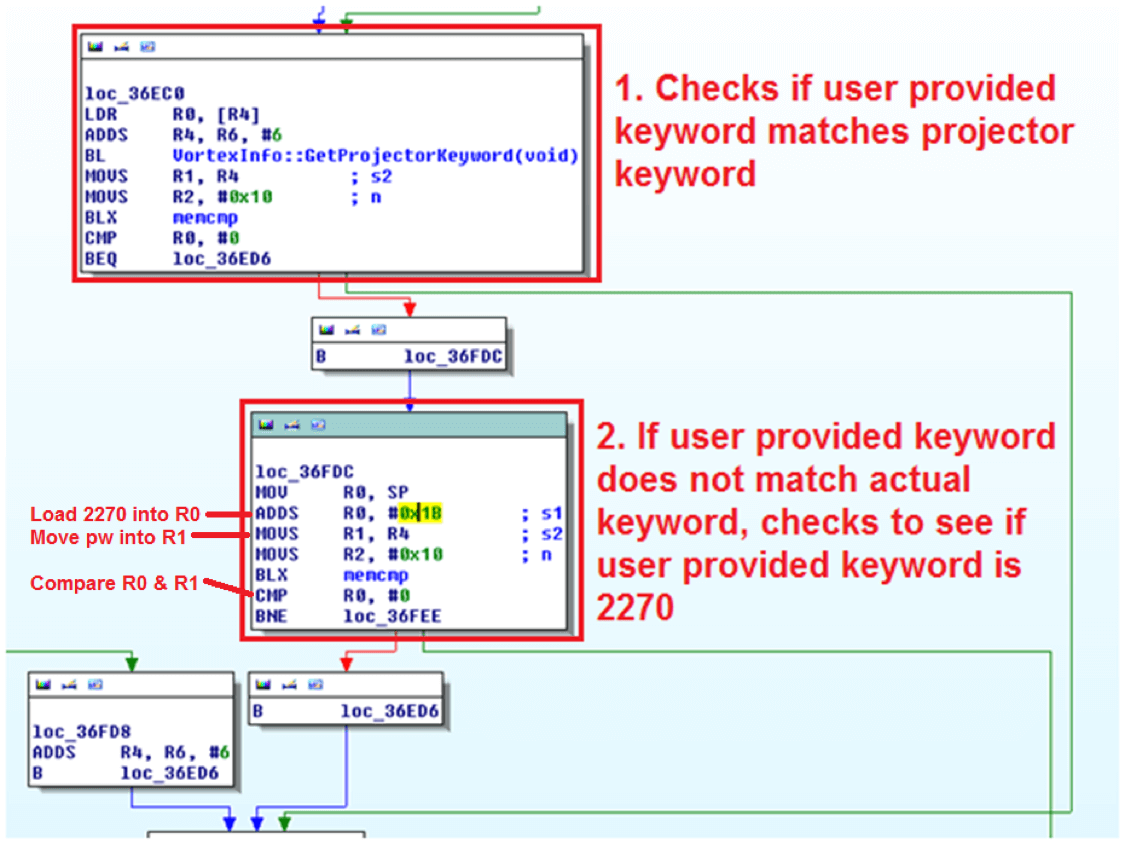Click BEQ target loc_36ED6
Viewport: 1125px width, 844px height.
(x=222, y=259)
